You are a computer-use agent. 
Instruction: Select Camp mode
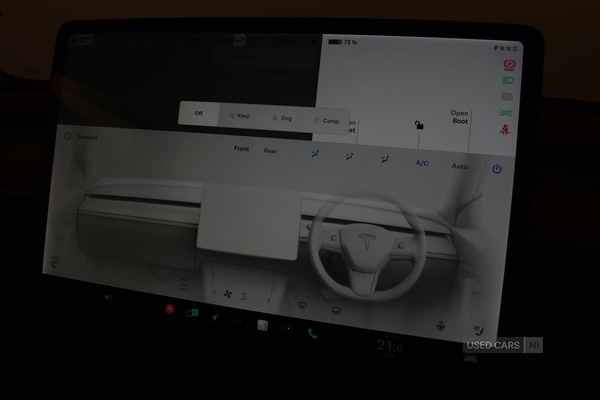point(326,121)
